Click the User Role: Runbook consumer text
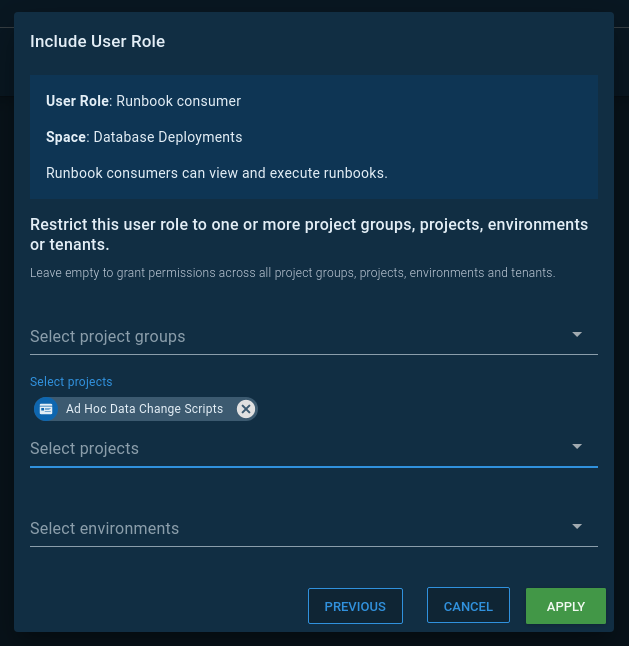Image resolution: width=629 pixels, height=646 pixels. (x=143, y=101)
